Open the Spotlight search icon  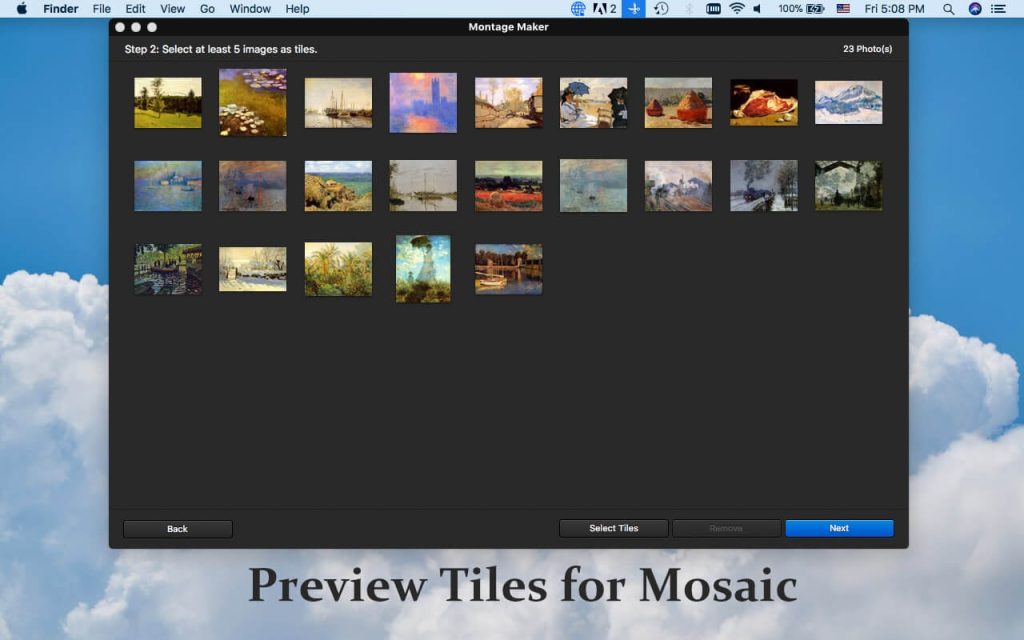(948, 9)
